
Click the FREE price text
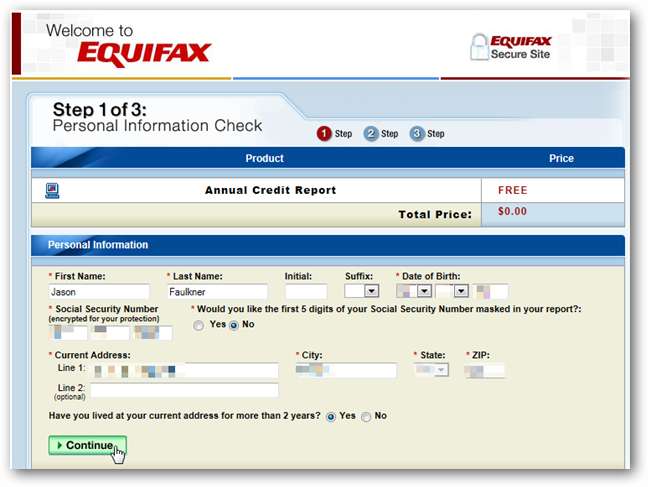(x=512, y=190)
